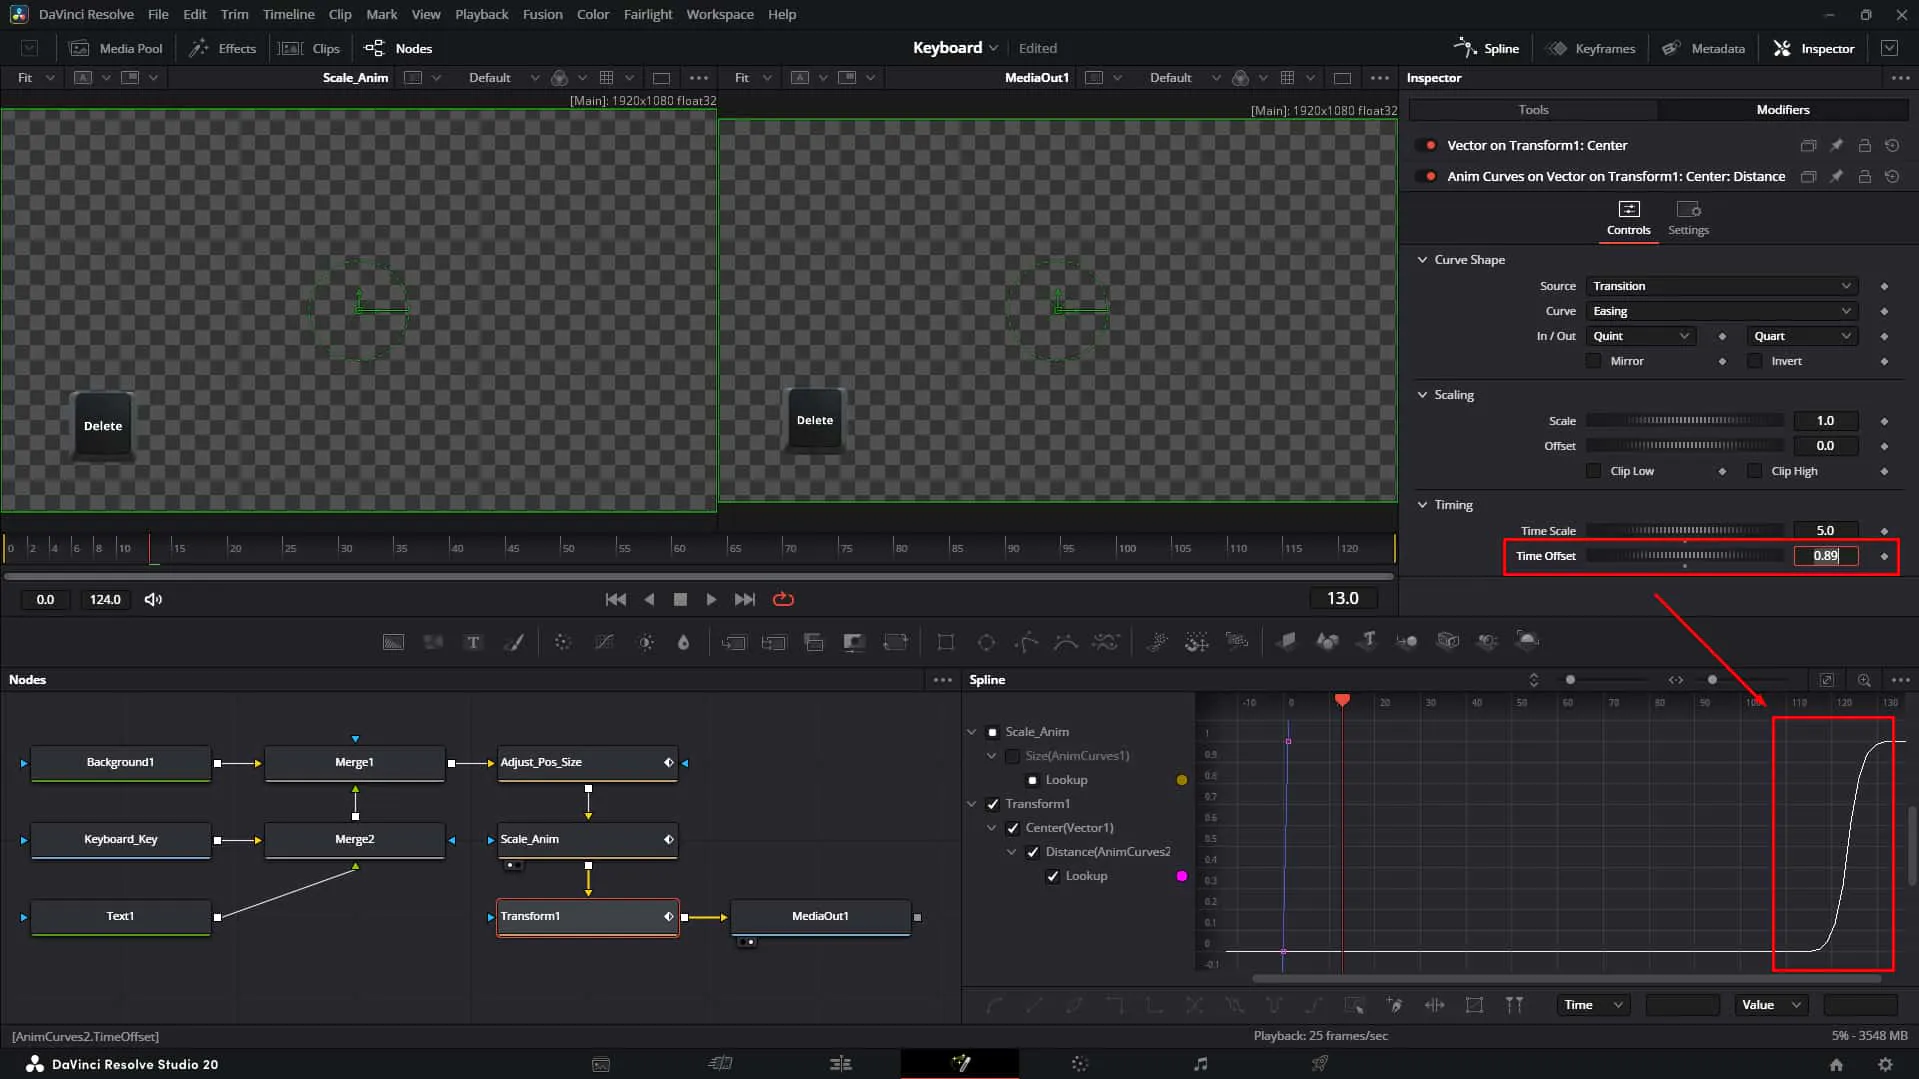Open the In dropdown set to Quint
The height and width of the screenshot is (1079, 1919).
point(1641,336)
